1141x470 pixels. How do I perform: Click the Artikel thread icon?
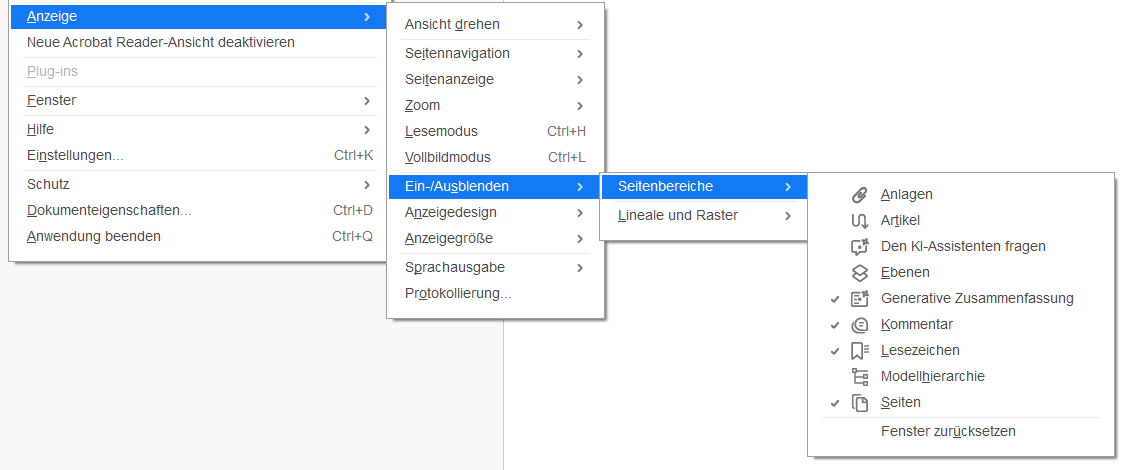[x=859, y=221]
